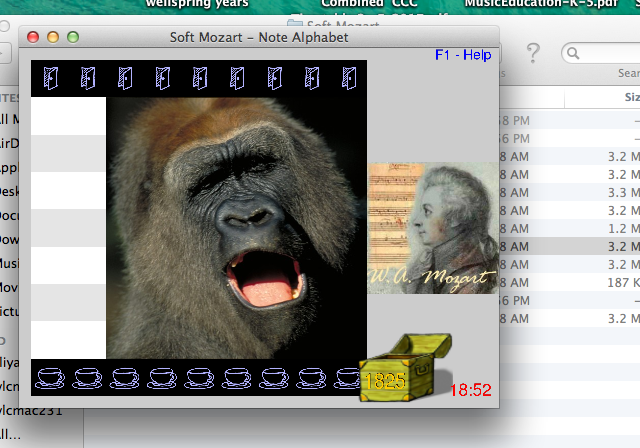640x448 pixels.
Task: Open the F1 - Help link
Action: (463, 55)
